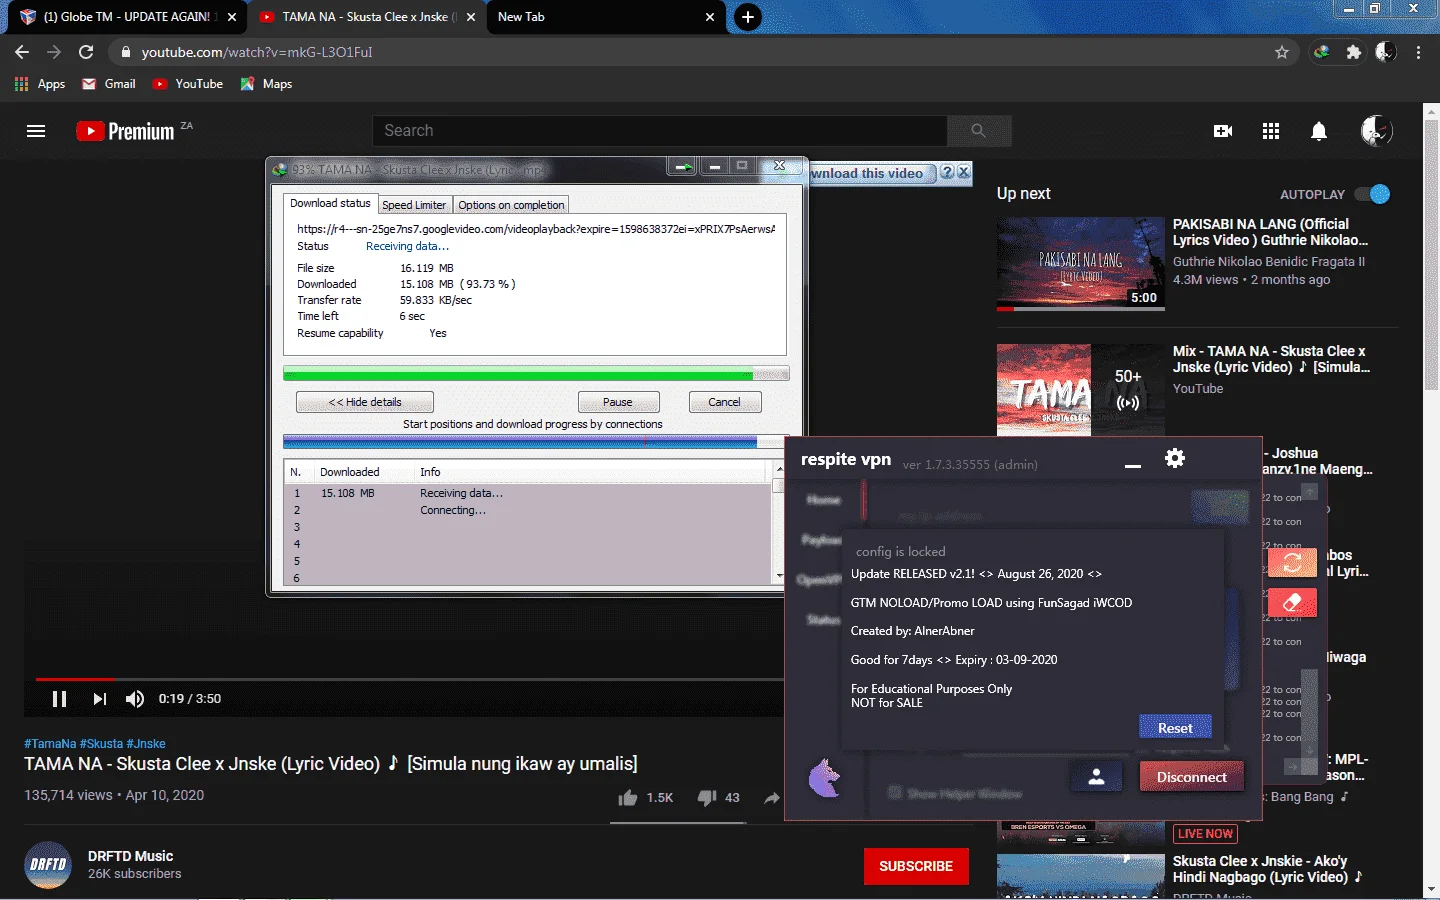Click the red SUBSCRIBE button
Viewport: 1440px width, 900px height.
click(916, 866)
